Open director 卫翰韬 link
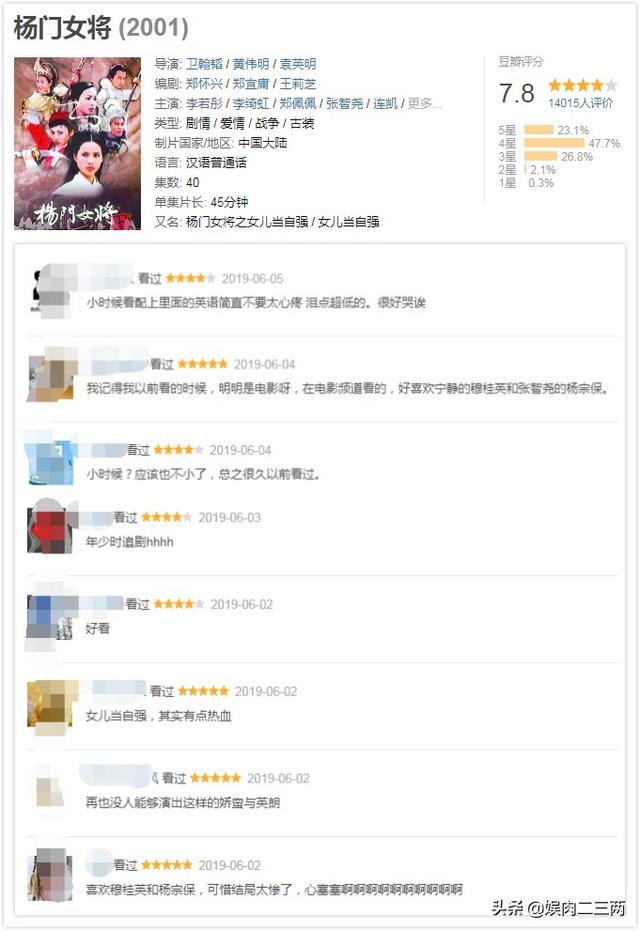This screenshot has height=931, width=640. 204,64
